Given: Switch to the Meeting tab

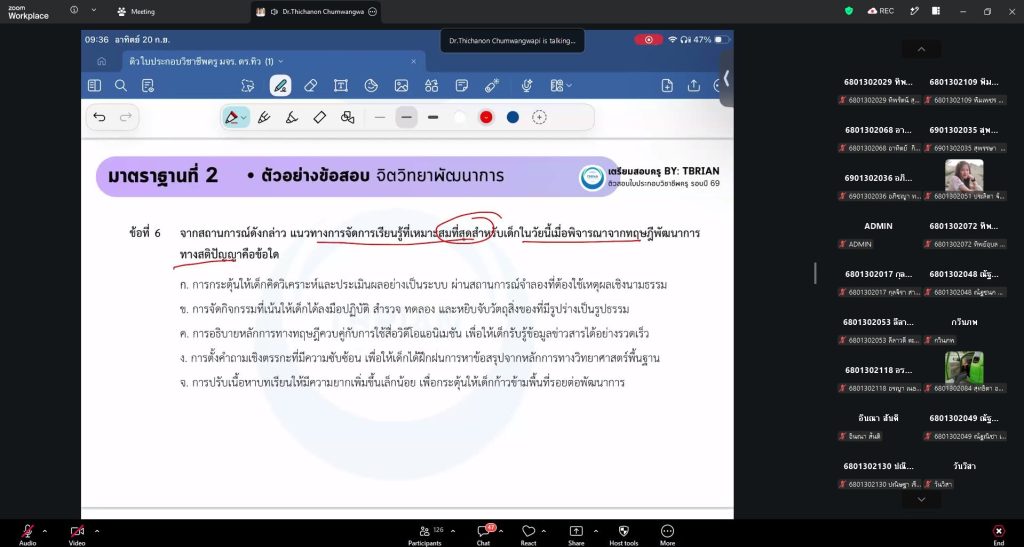Looking at the screenshot, I should click(136, 12).
